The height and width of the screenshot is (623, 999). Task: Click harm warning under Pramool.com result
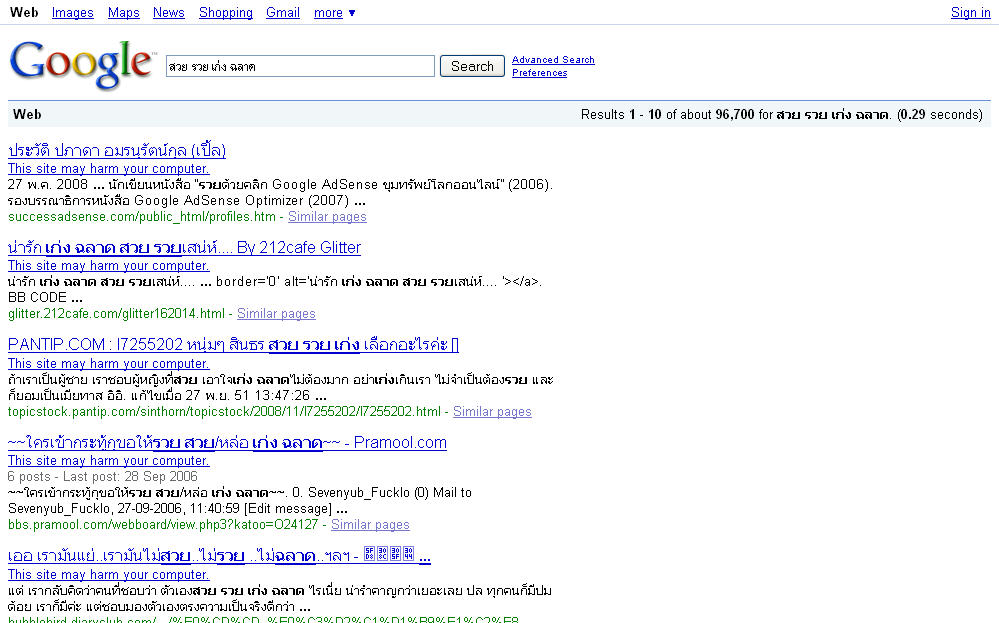point(108,461)
